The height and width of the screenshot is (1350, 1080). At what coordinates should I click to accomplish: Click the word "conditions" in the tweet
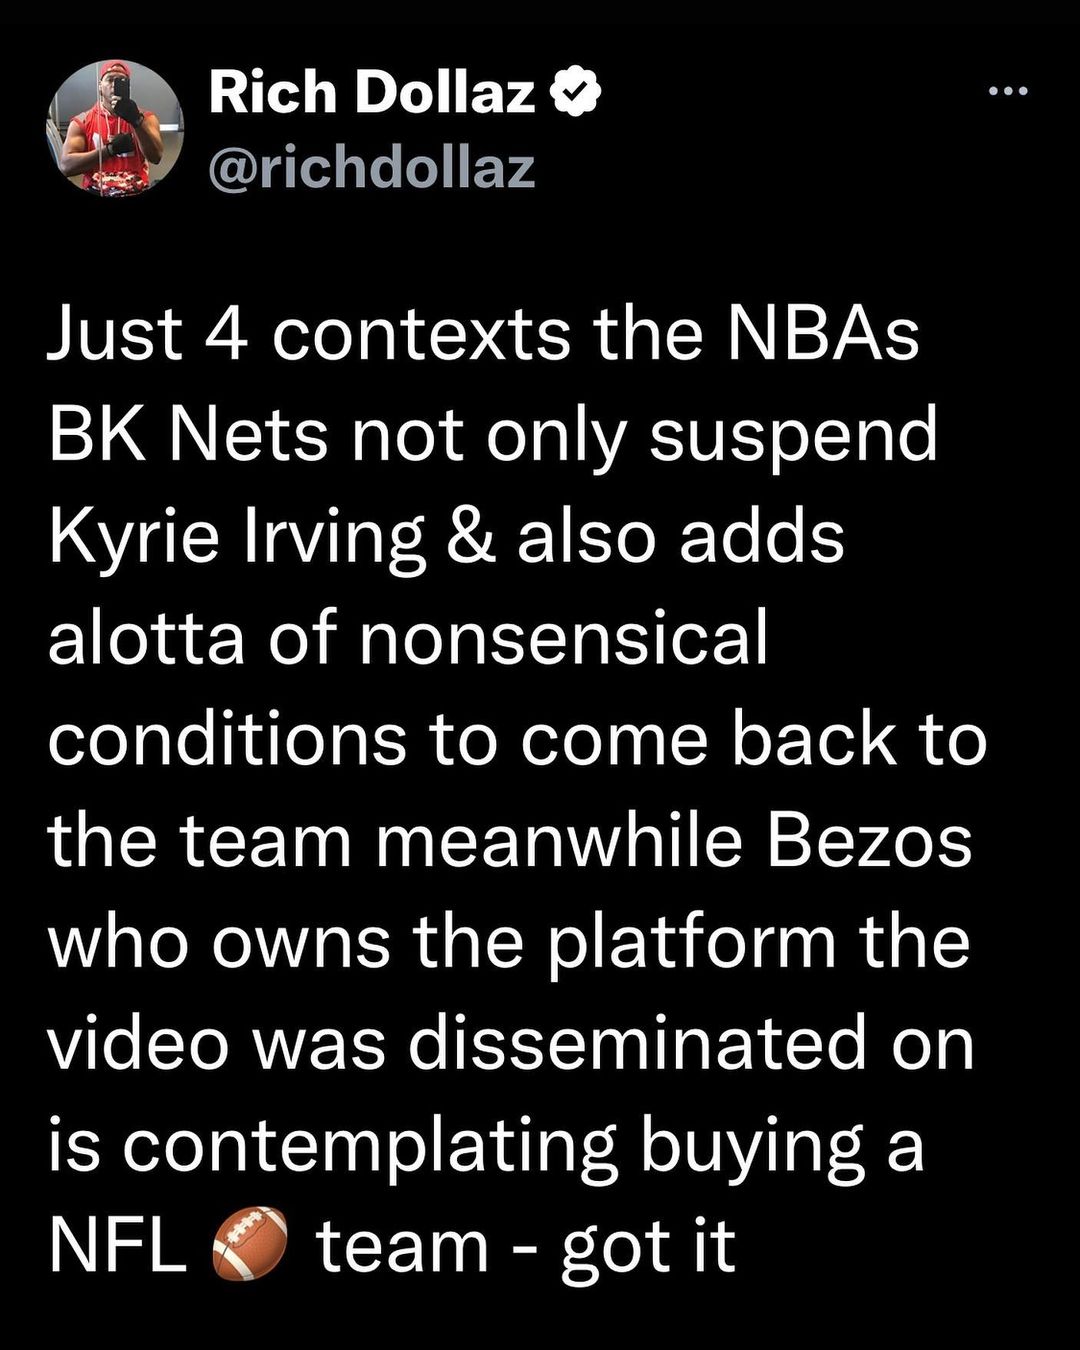[227, 740]
